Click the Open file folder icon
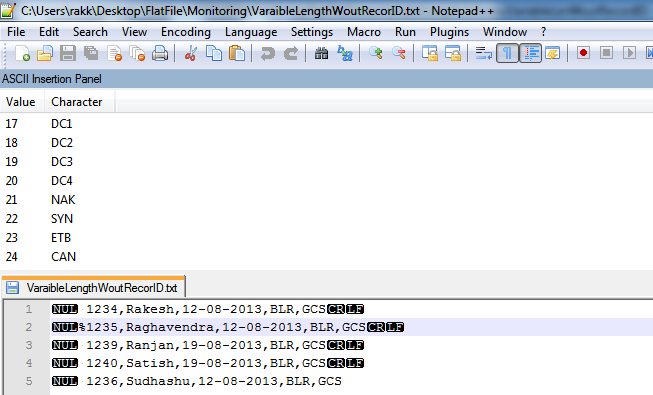The width and height of the screenshot is (653, 395). pyautogui.click(x=45, y=53)
